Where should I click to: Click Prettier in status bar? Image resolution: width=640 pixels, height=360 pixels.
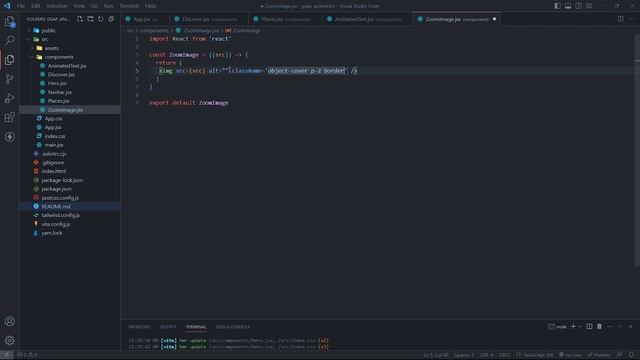(599, 355)
